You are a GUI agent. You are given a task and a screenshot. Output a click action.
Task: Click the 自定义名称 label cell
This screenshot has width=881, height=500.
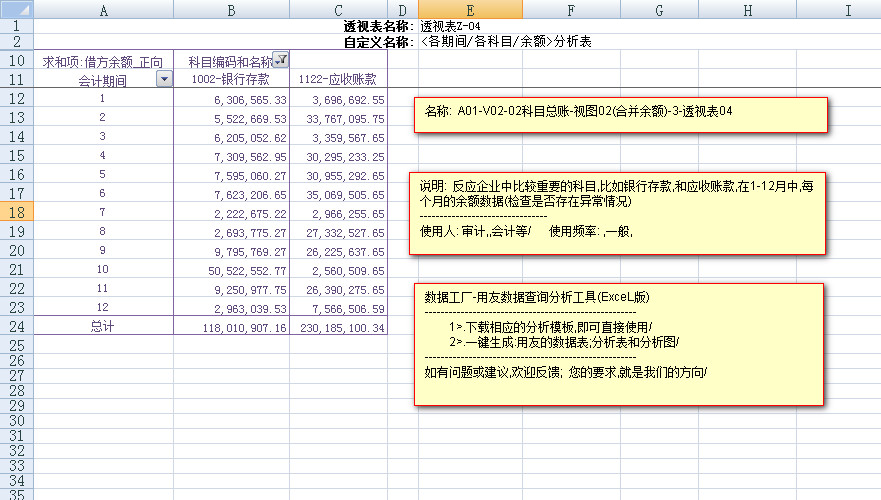point(377,43)
